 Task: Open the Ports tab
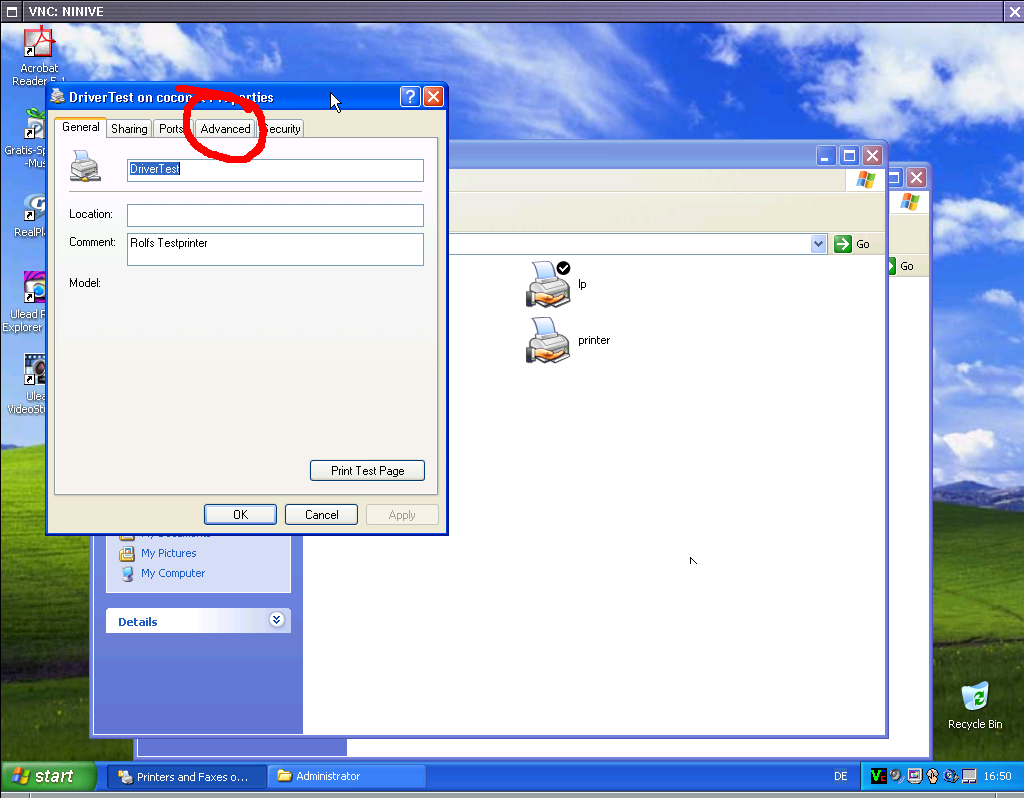[x=171, y=129]
